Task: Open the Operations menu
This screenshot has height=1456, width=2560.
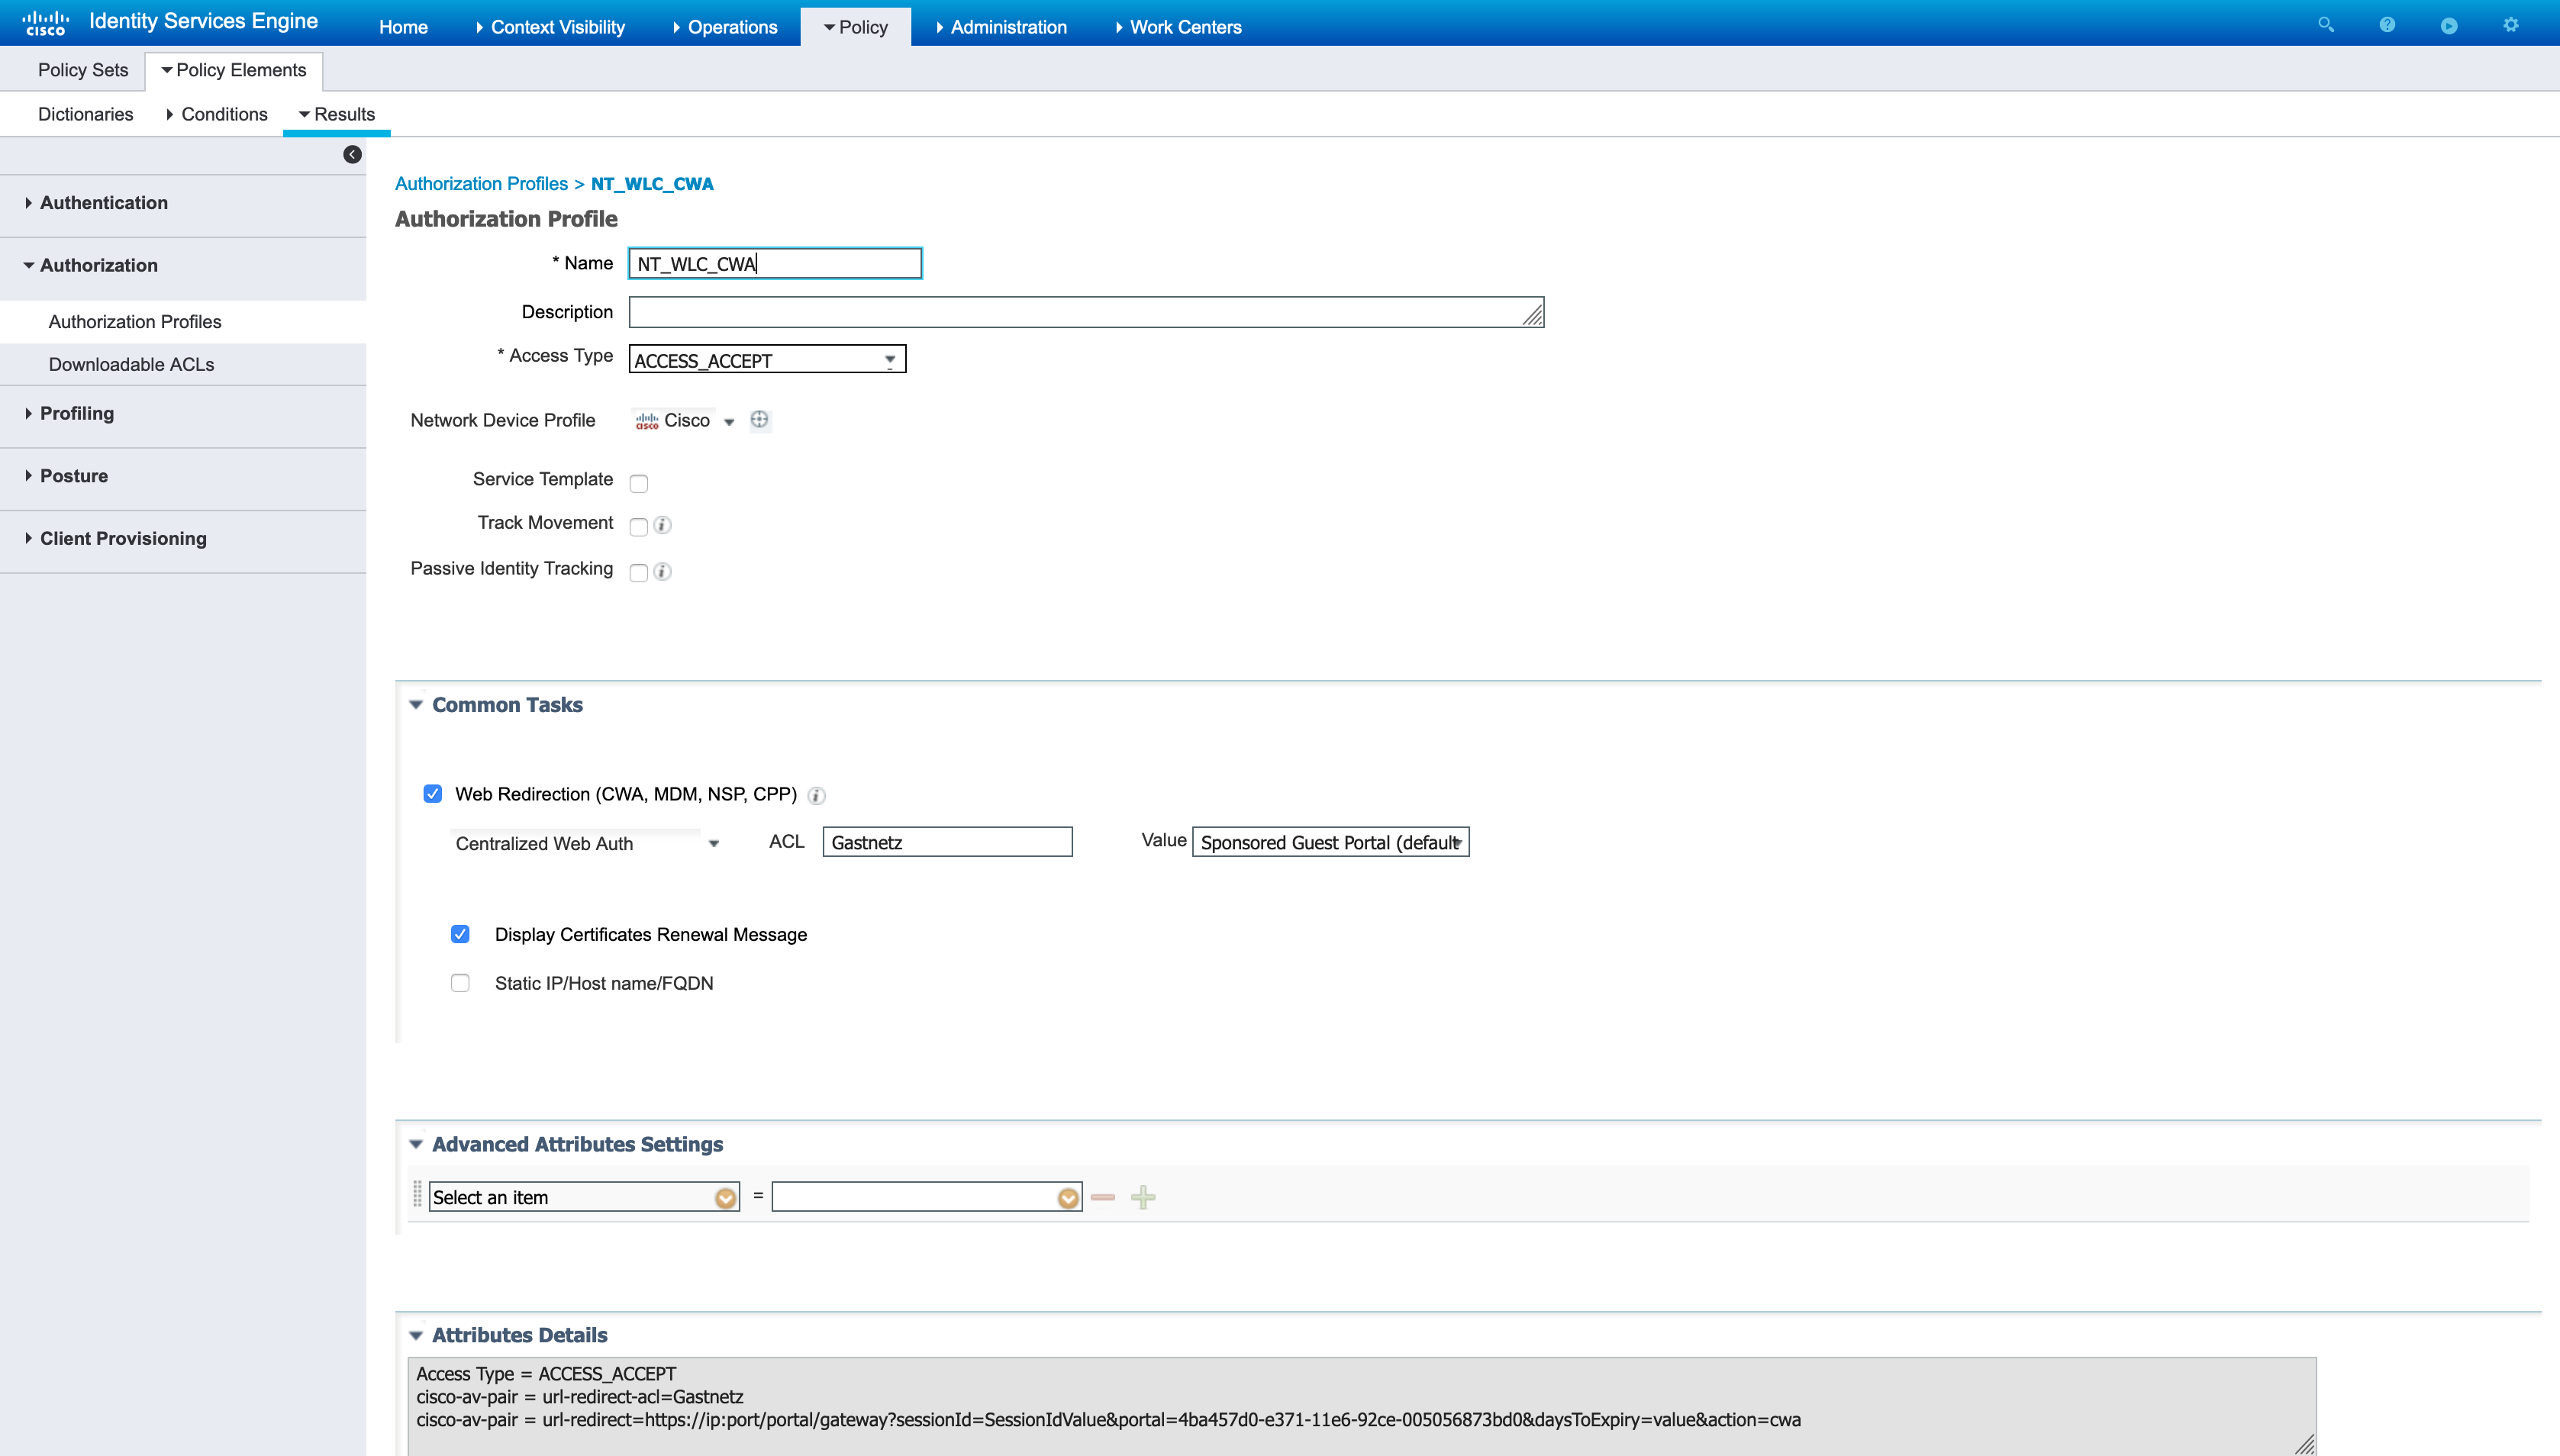Action: tap(725, 27)
